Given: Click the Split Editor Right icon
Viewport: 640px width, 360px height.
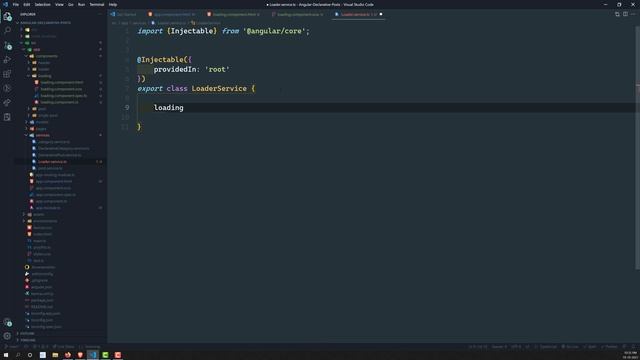Looking at the screenshot, I should (x=625, y=14).
